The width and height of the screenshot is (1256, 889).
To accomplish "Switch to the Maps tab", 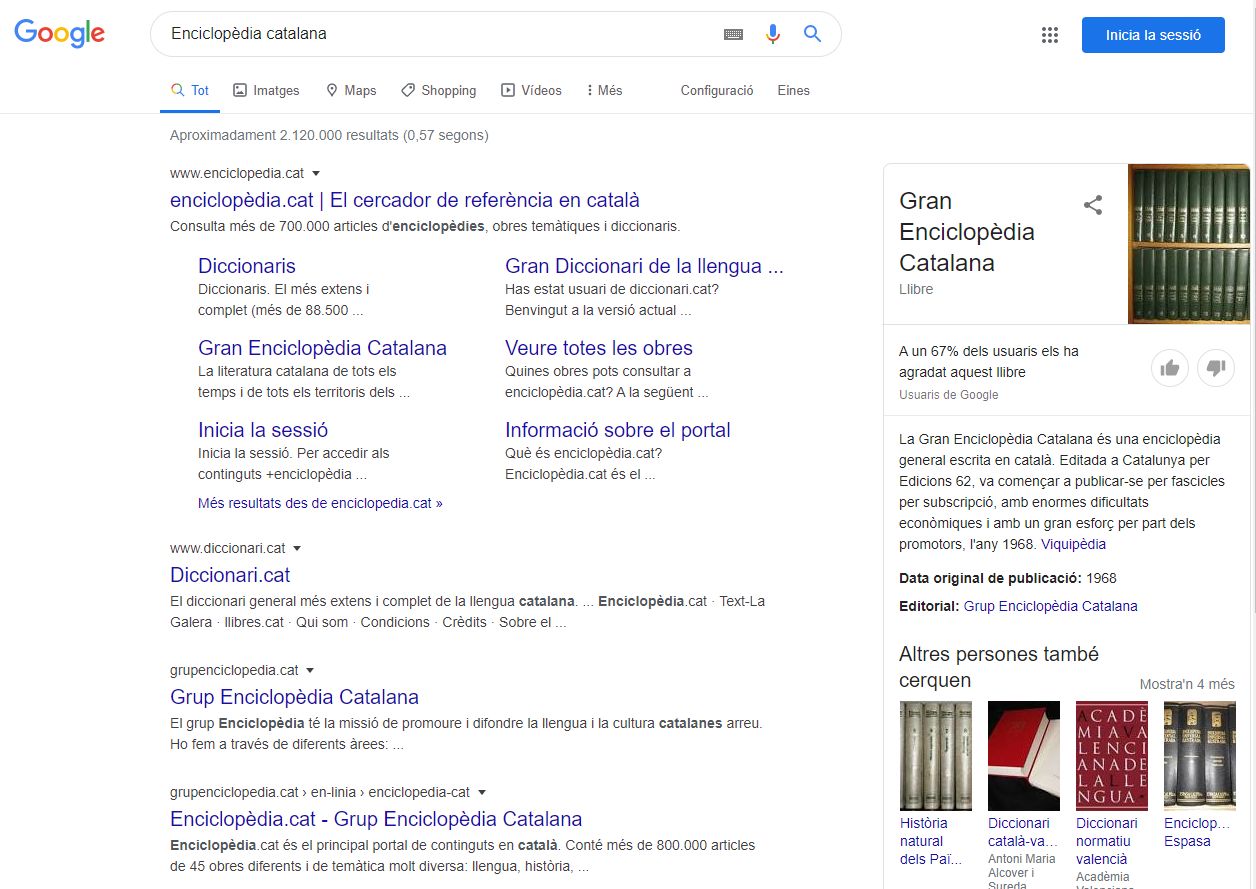I will (351, 90).
